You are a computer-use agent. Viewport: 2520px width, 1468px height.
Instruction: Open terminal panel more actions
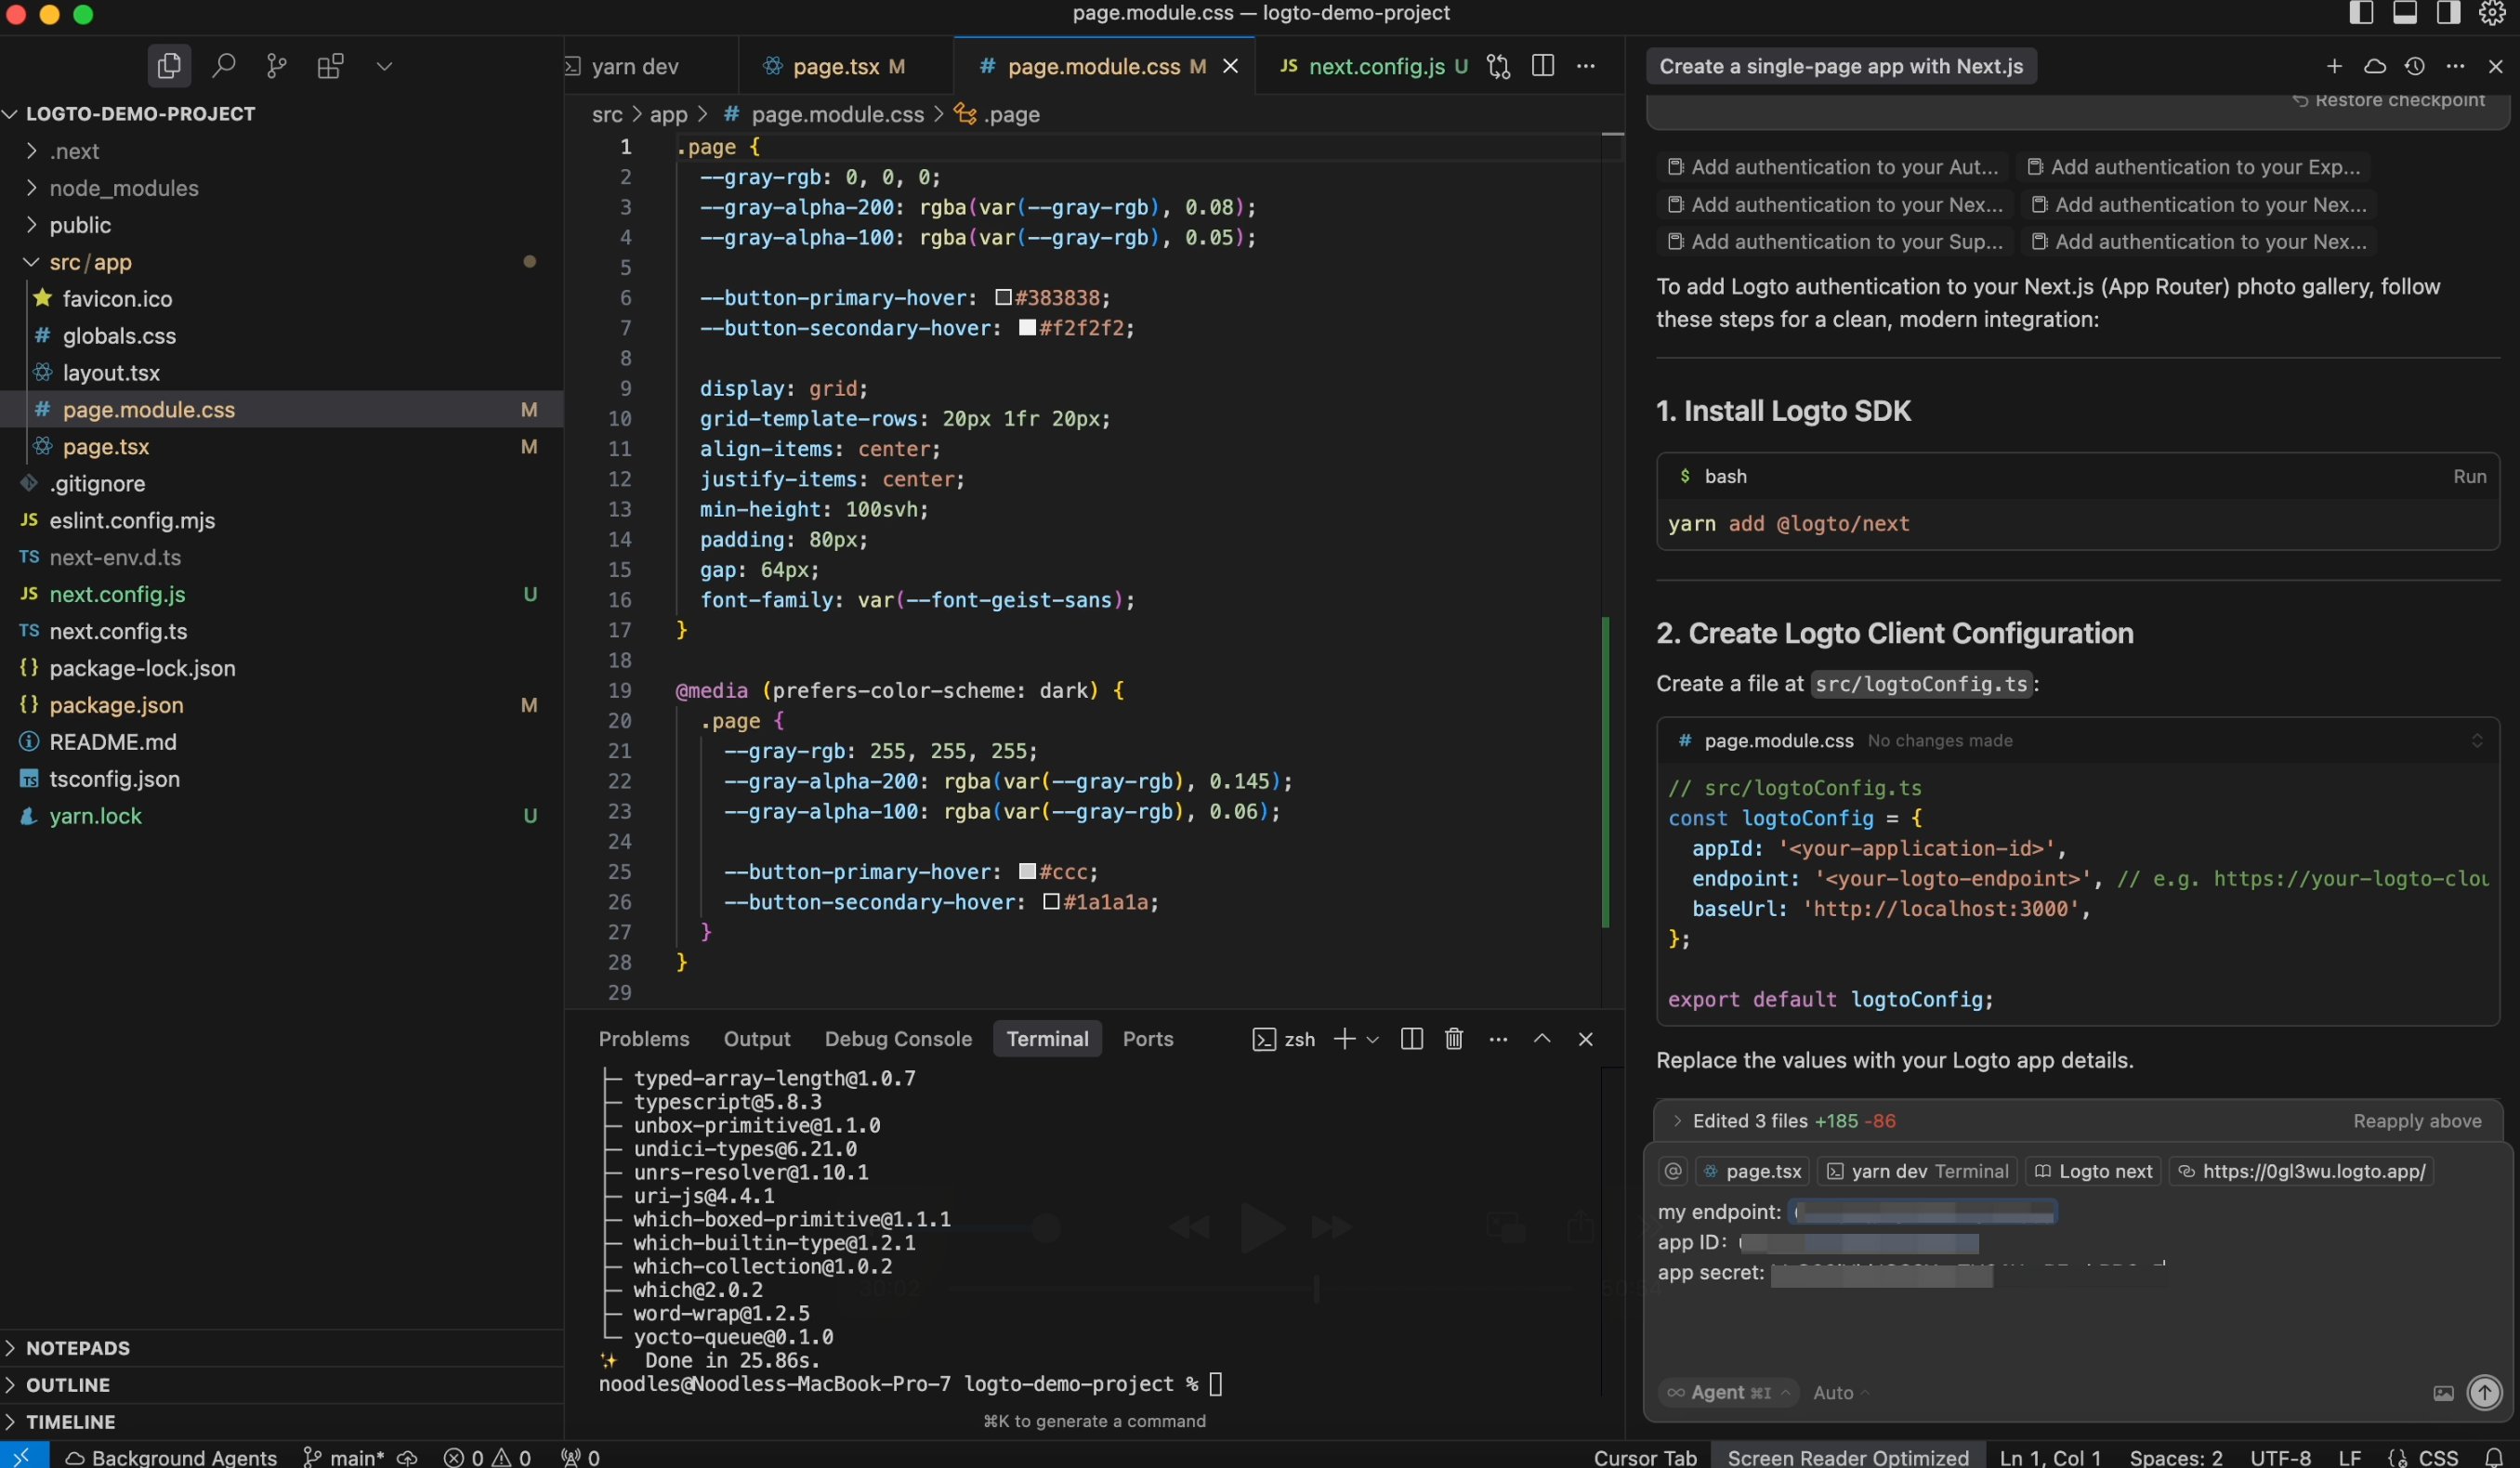(1498, 1040)
